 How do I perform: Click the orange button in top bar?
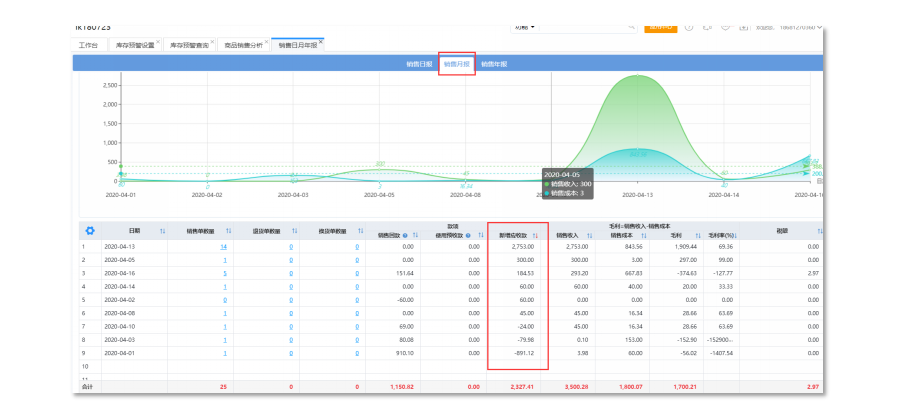661,27
